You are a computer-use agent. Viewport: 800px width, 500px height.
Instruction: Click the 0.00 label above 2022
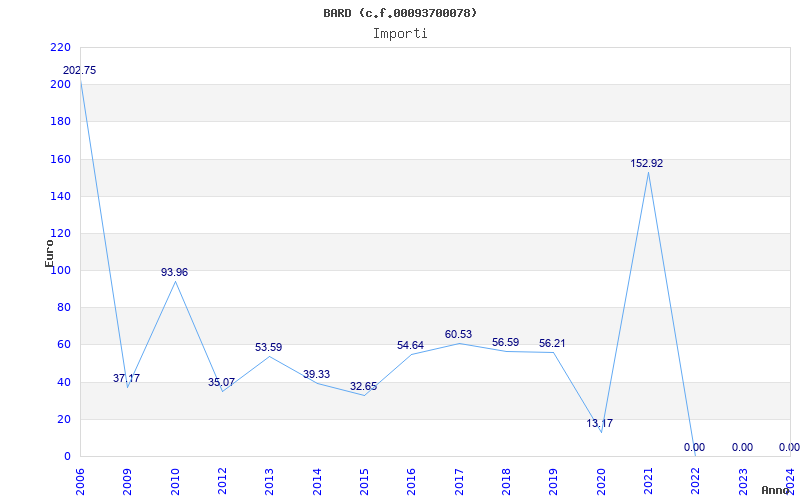click(694, 447)
